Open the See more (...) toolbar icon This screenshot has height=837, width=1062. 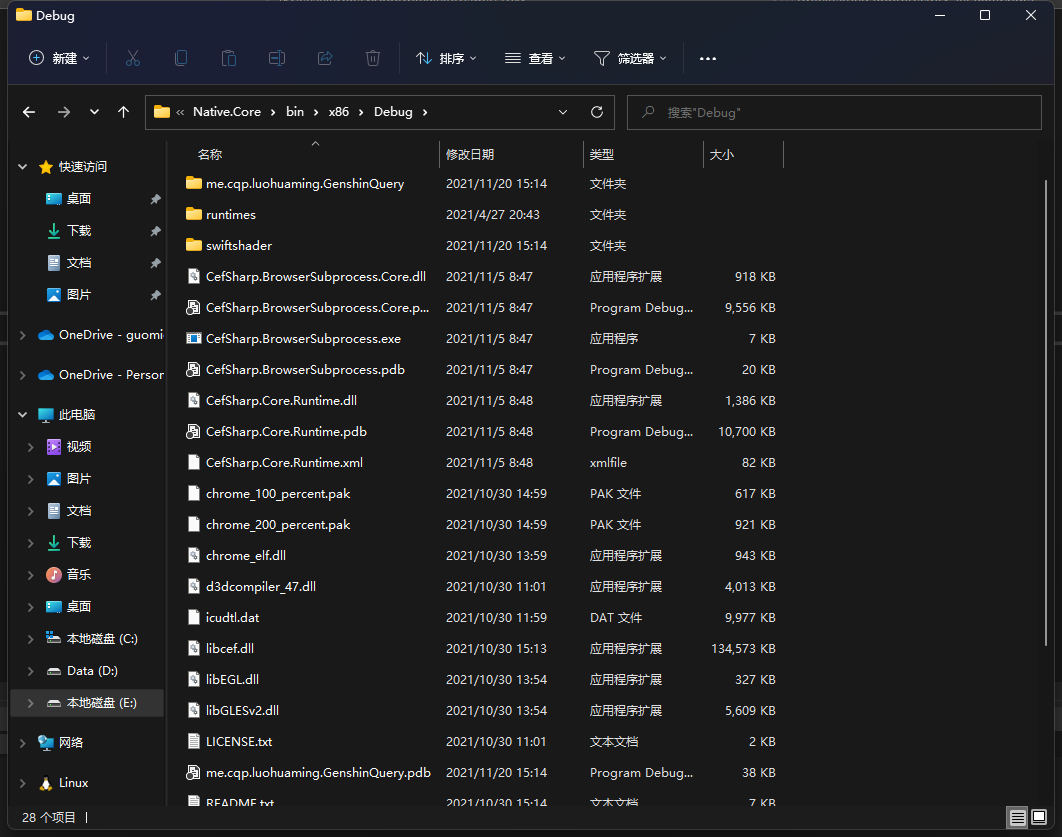click(708, 58)
